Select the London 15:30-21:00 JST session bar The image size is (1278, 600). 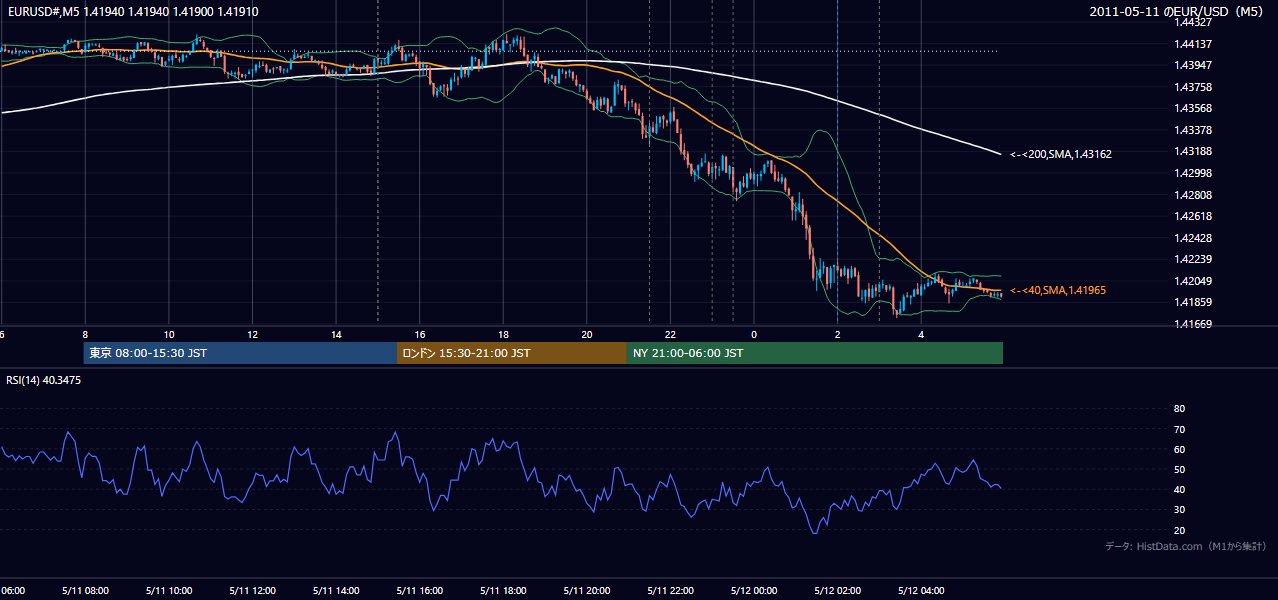(512, 353)
